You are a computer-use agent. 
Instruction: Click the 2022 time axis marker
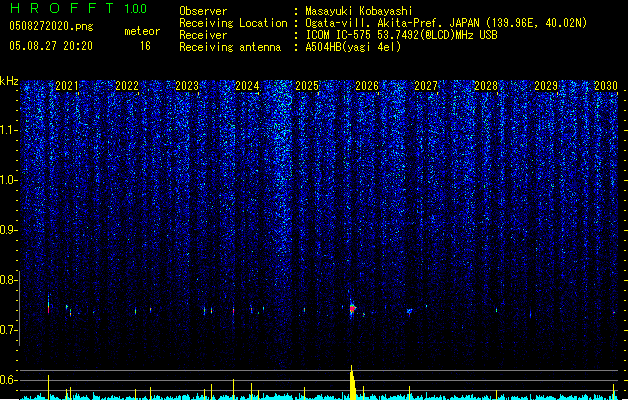(127, 85)
